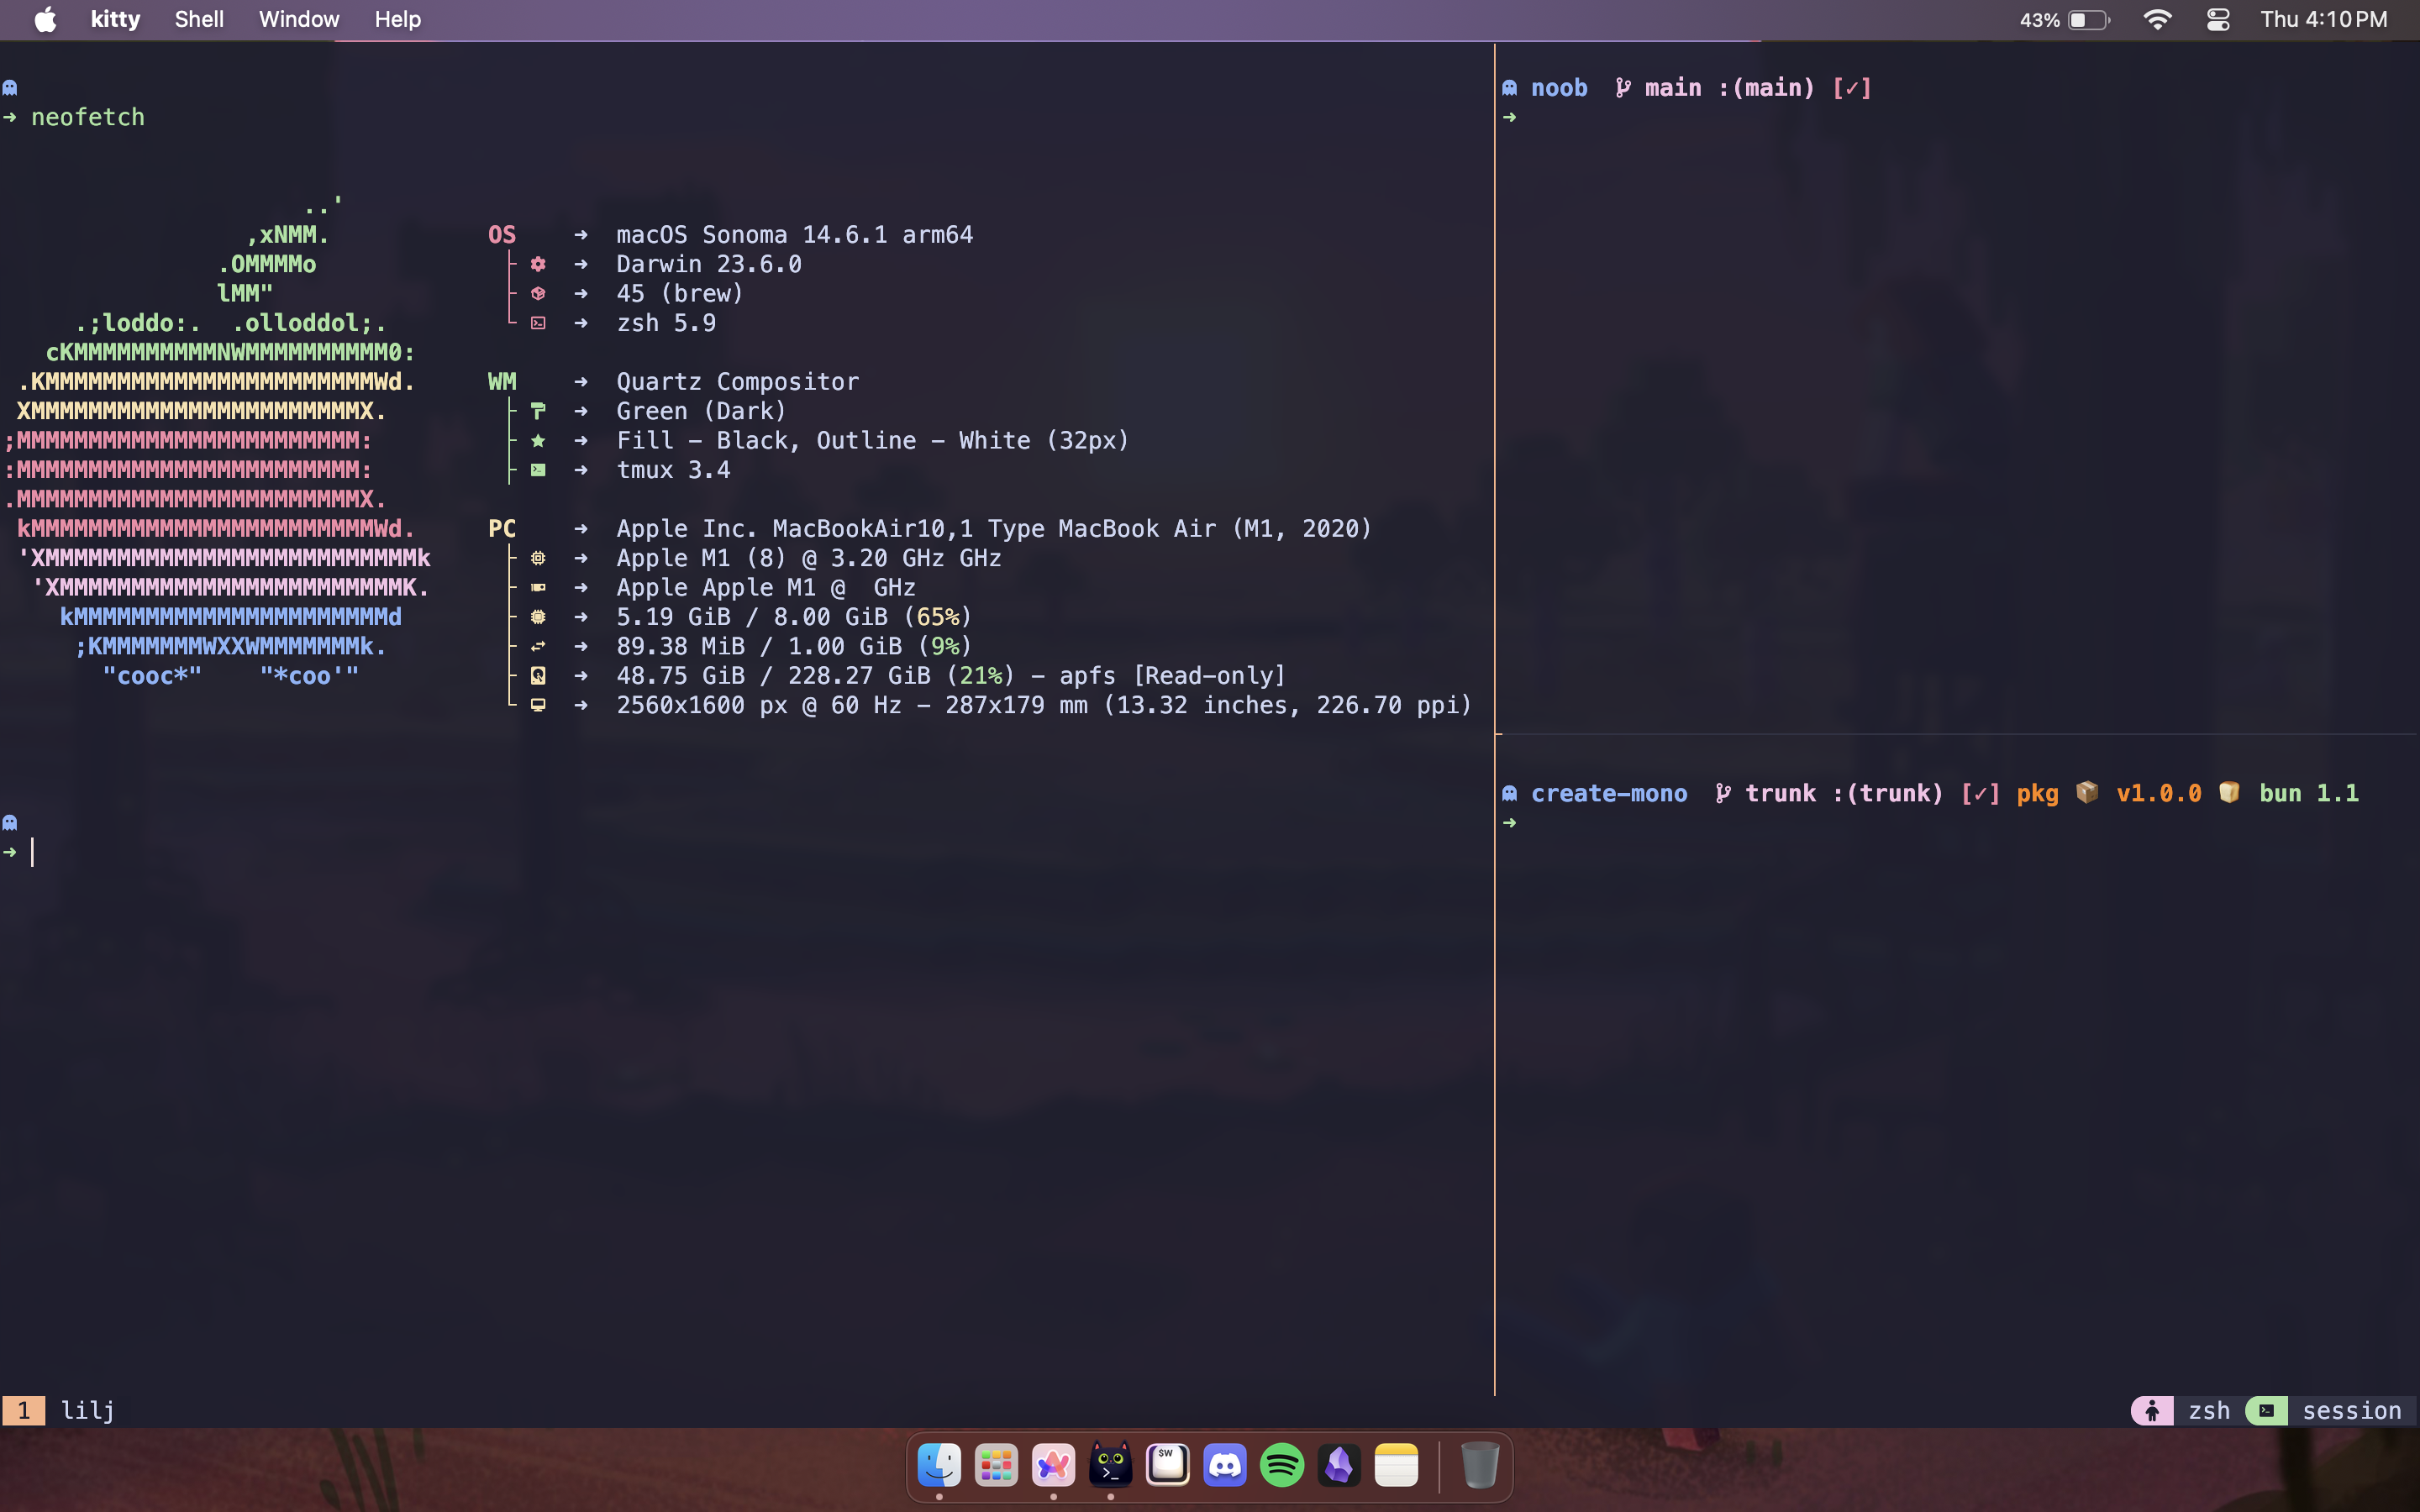Open Launchpad from the Dock

pyautogui.click(x=996, y=1466)
